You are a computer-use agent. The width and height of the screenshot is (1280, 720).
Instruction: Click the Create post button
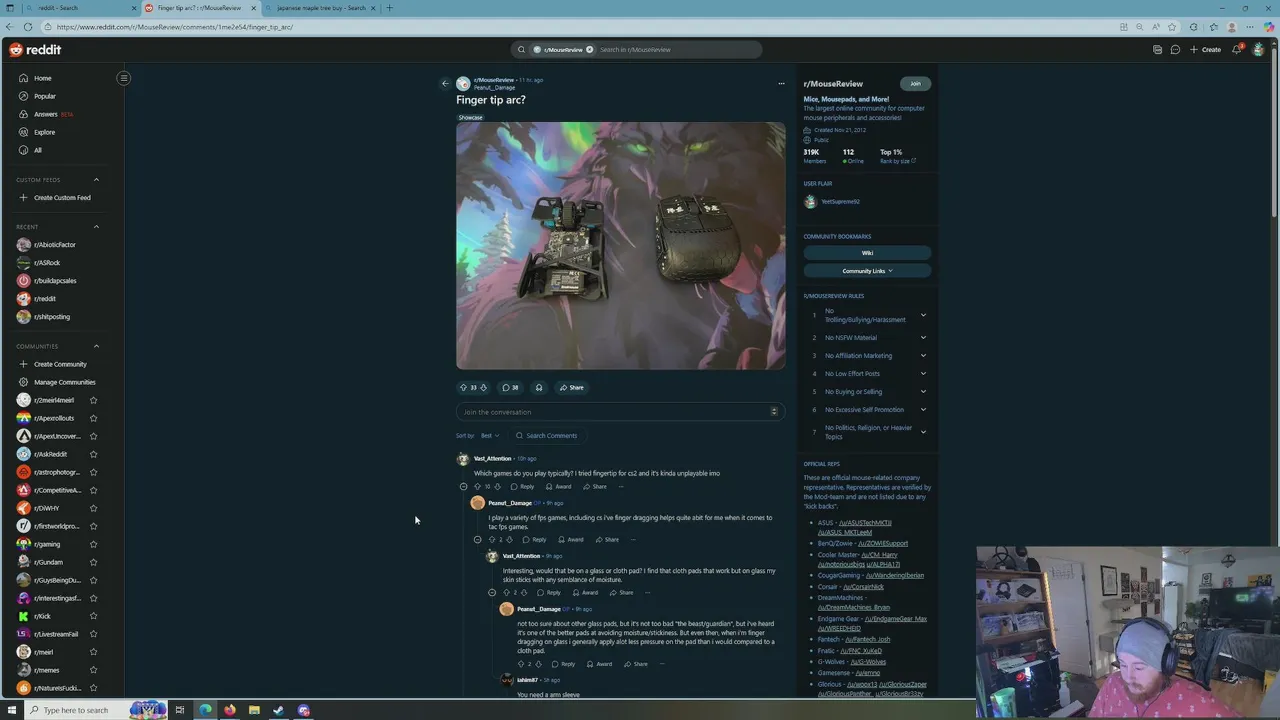click(x=1206, y=49)
